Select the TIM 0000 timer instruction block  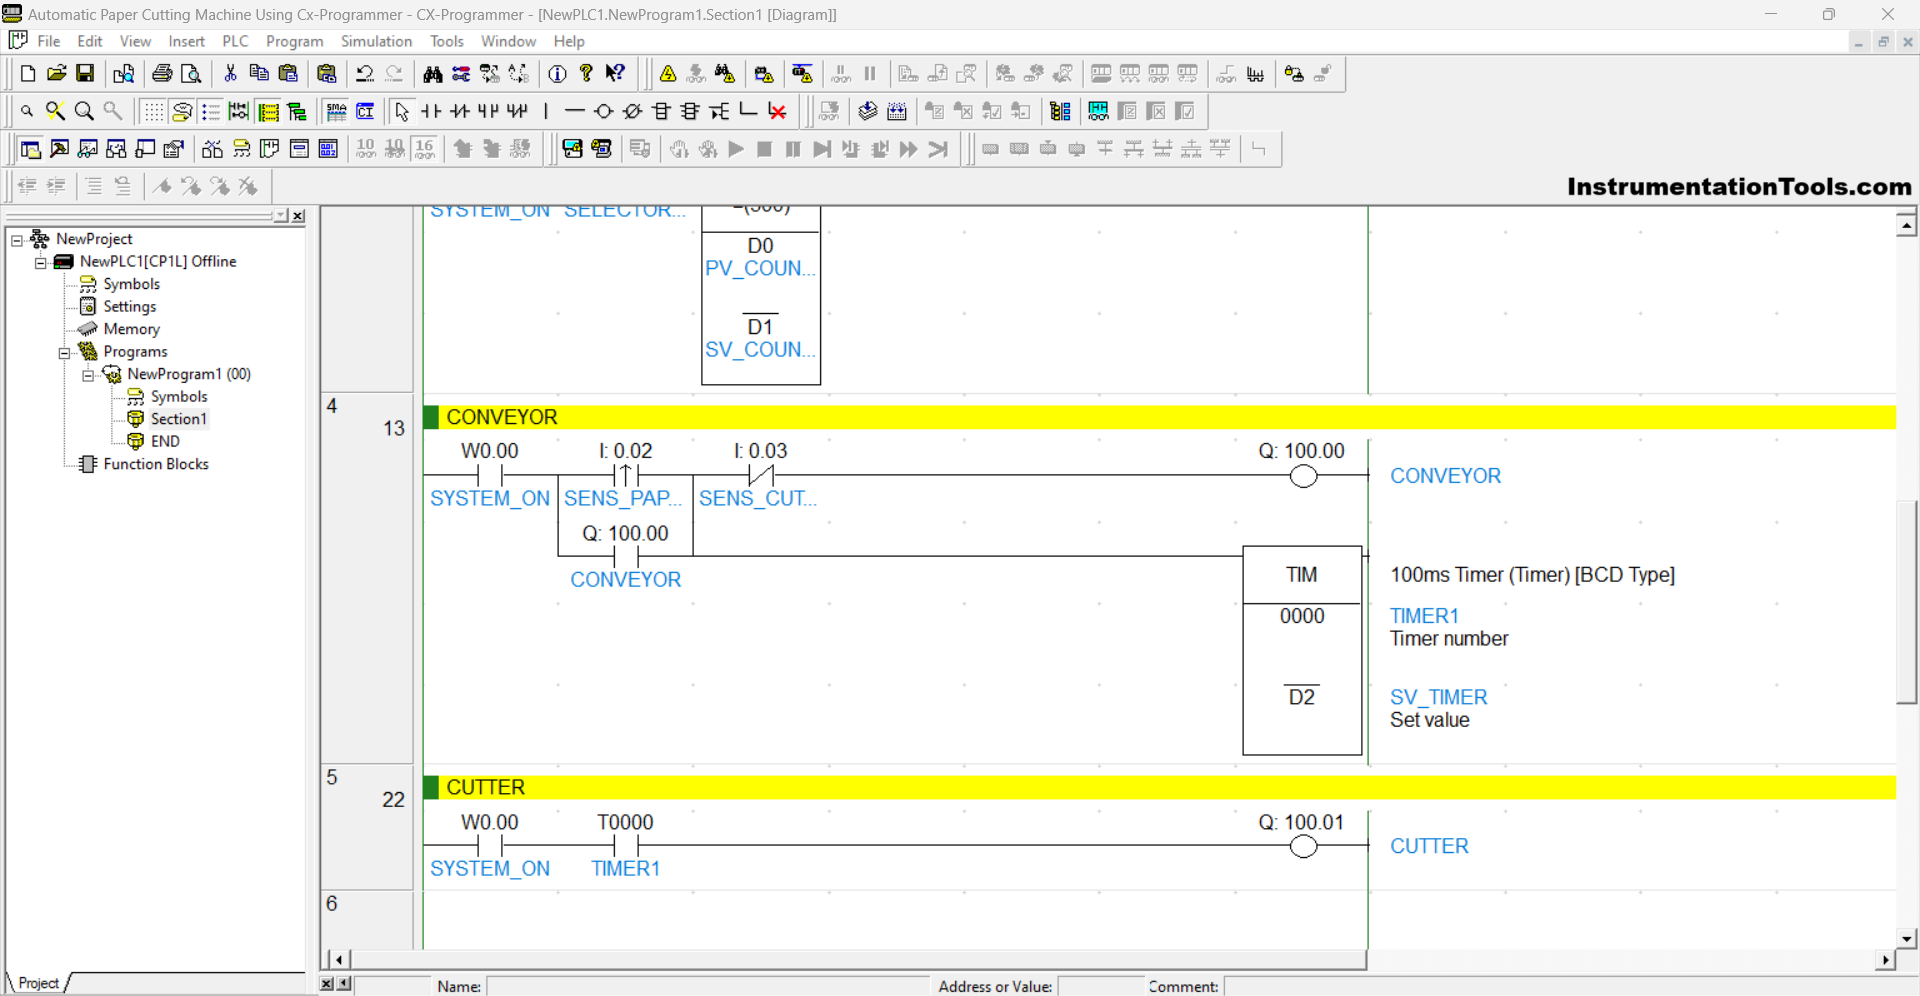[1302, 650]
